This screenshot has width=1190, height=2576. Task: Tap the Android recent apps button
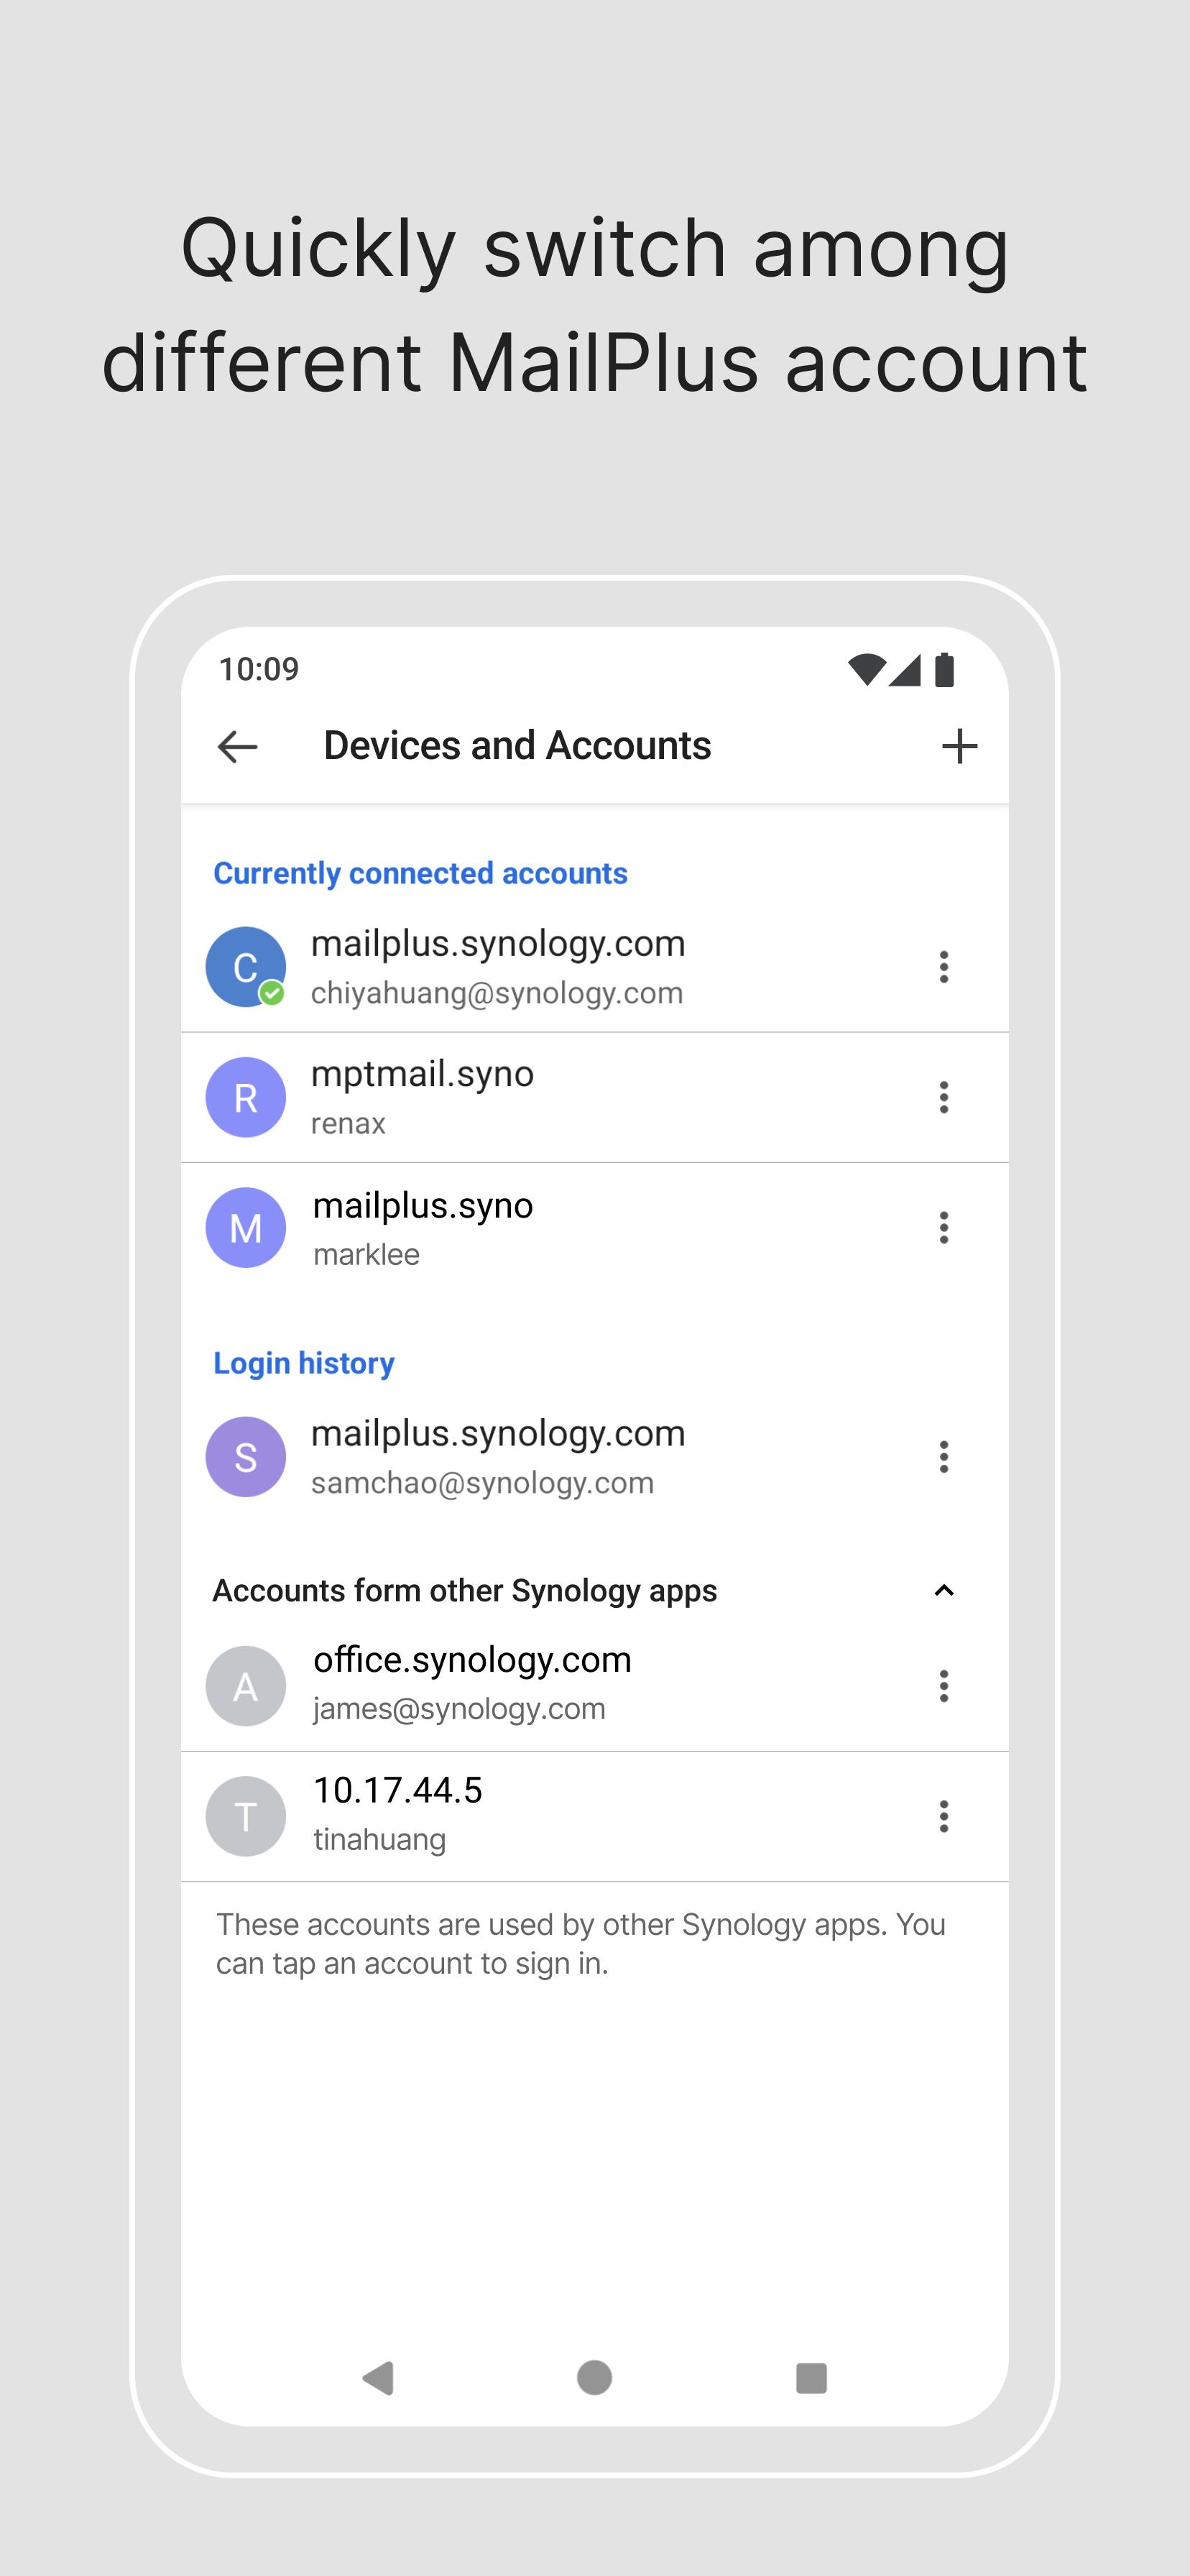tap(811, 2378)
